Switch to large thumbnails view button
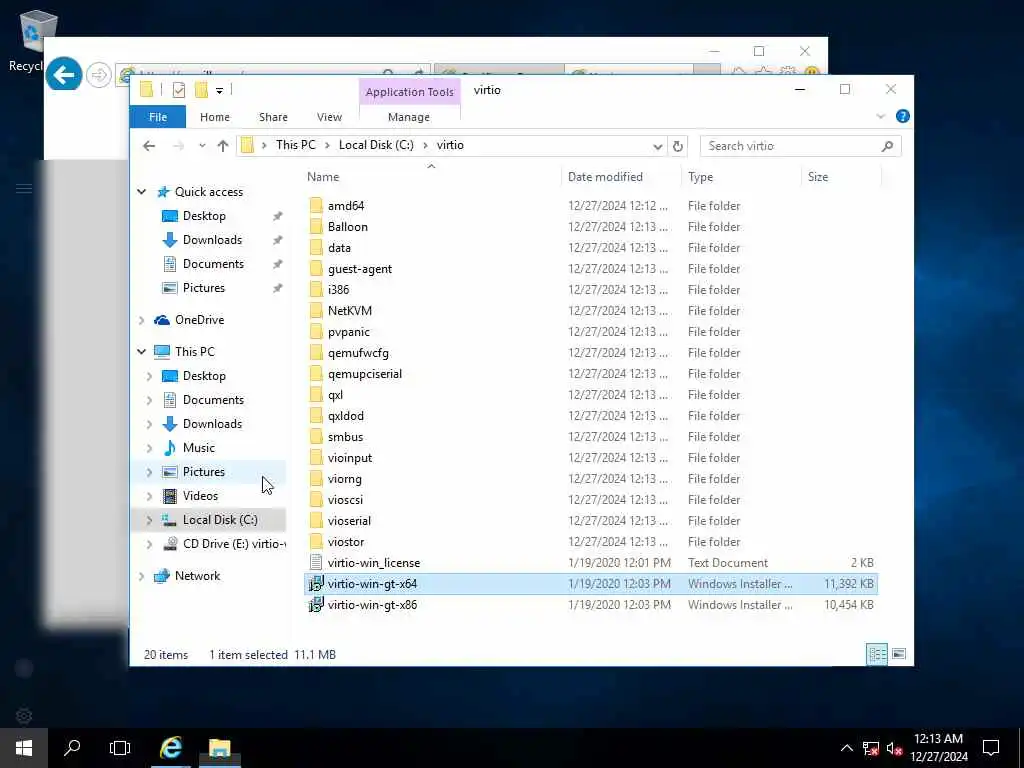1024x768 pixels. tap(899, 654)
